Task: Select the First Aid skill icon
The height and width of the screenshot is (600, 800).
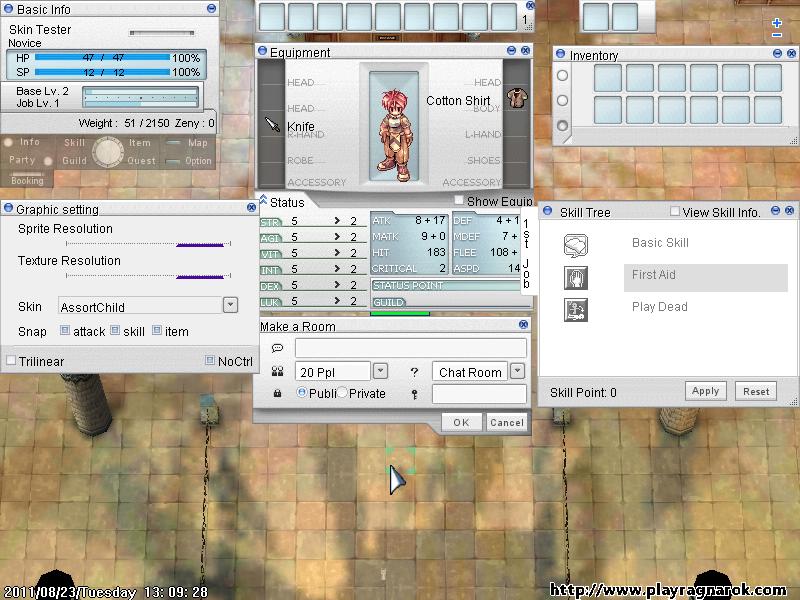Action: pyautogui.click(x=576, y=278)
